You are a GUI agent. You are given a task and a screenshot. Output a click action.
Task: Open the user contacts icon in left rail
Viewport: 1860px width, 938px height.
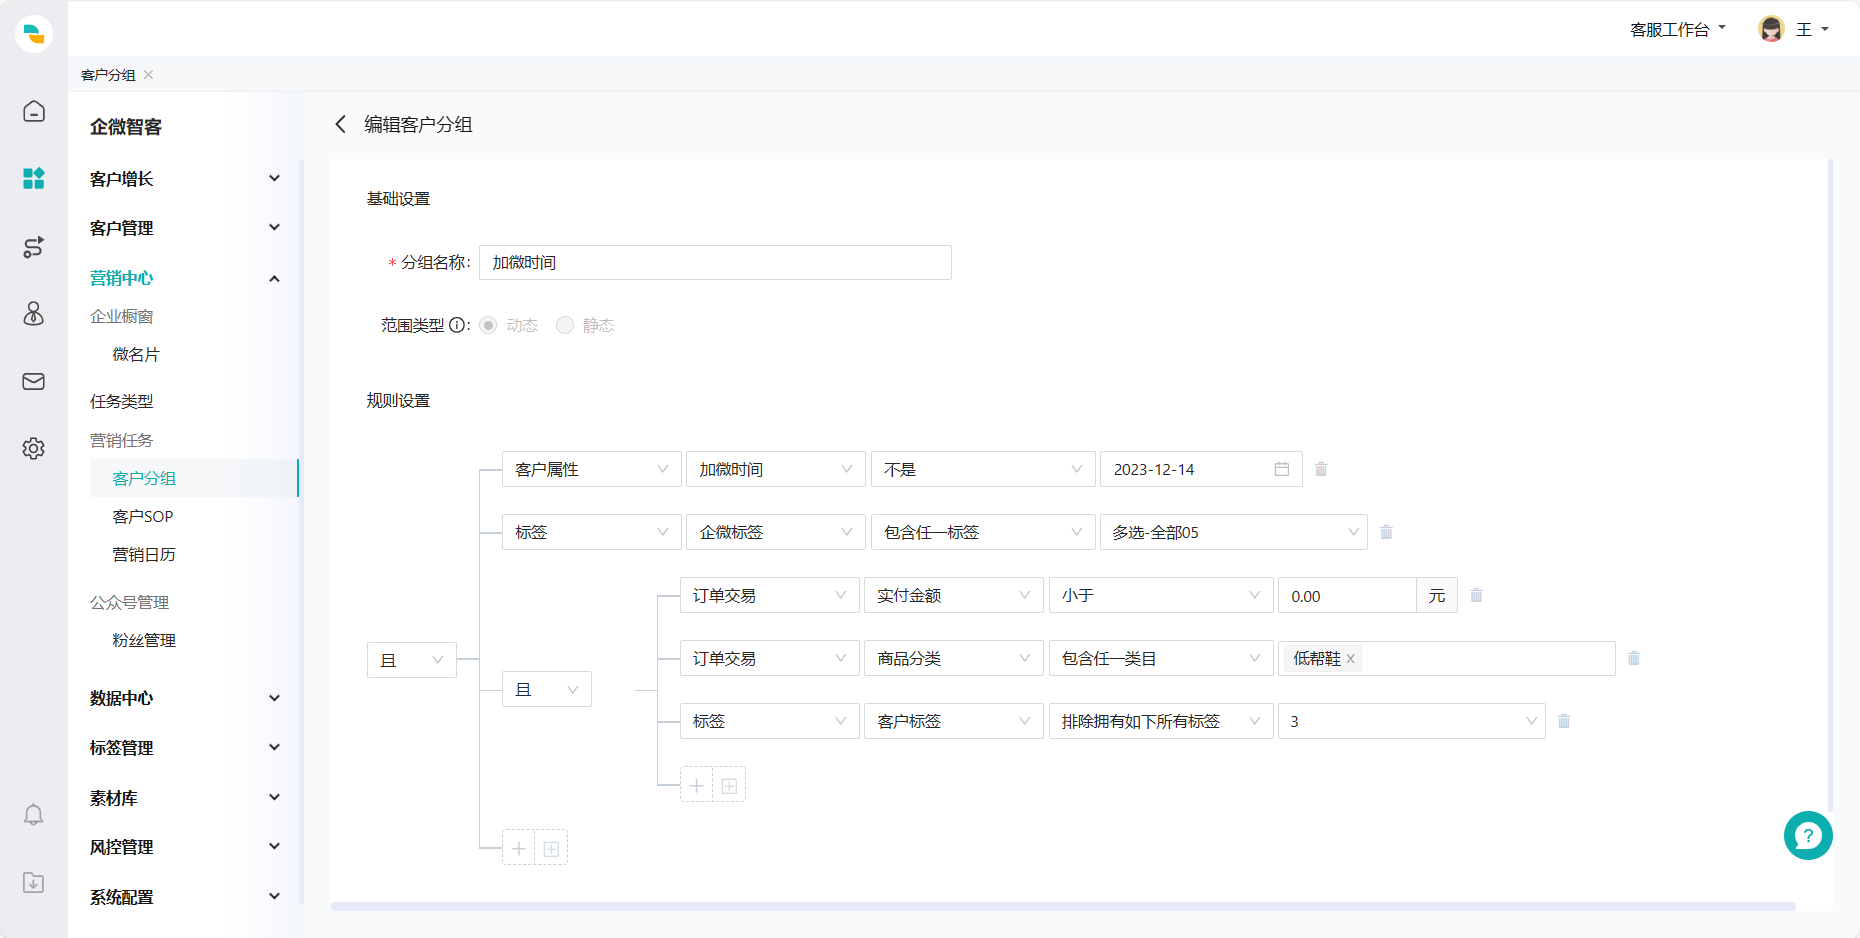click(34, 314)
